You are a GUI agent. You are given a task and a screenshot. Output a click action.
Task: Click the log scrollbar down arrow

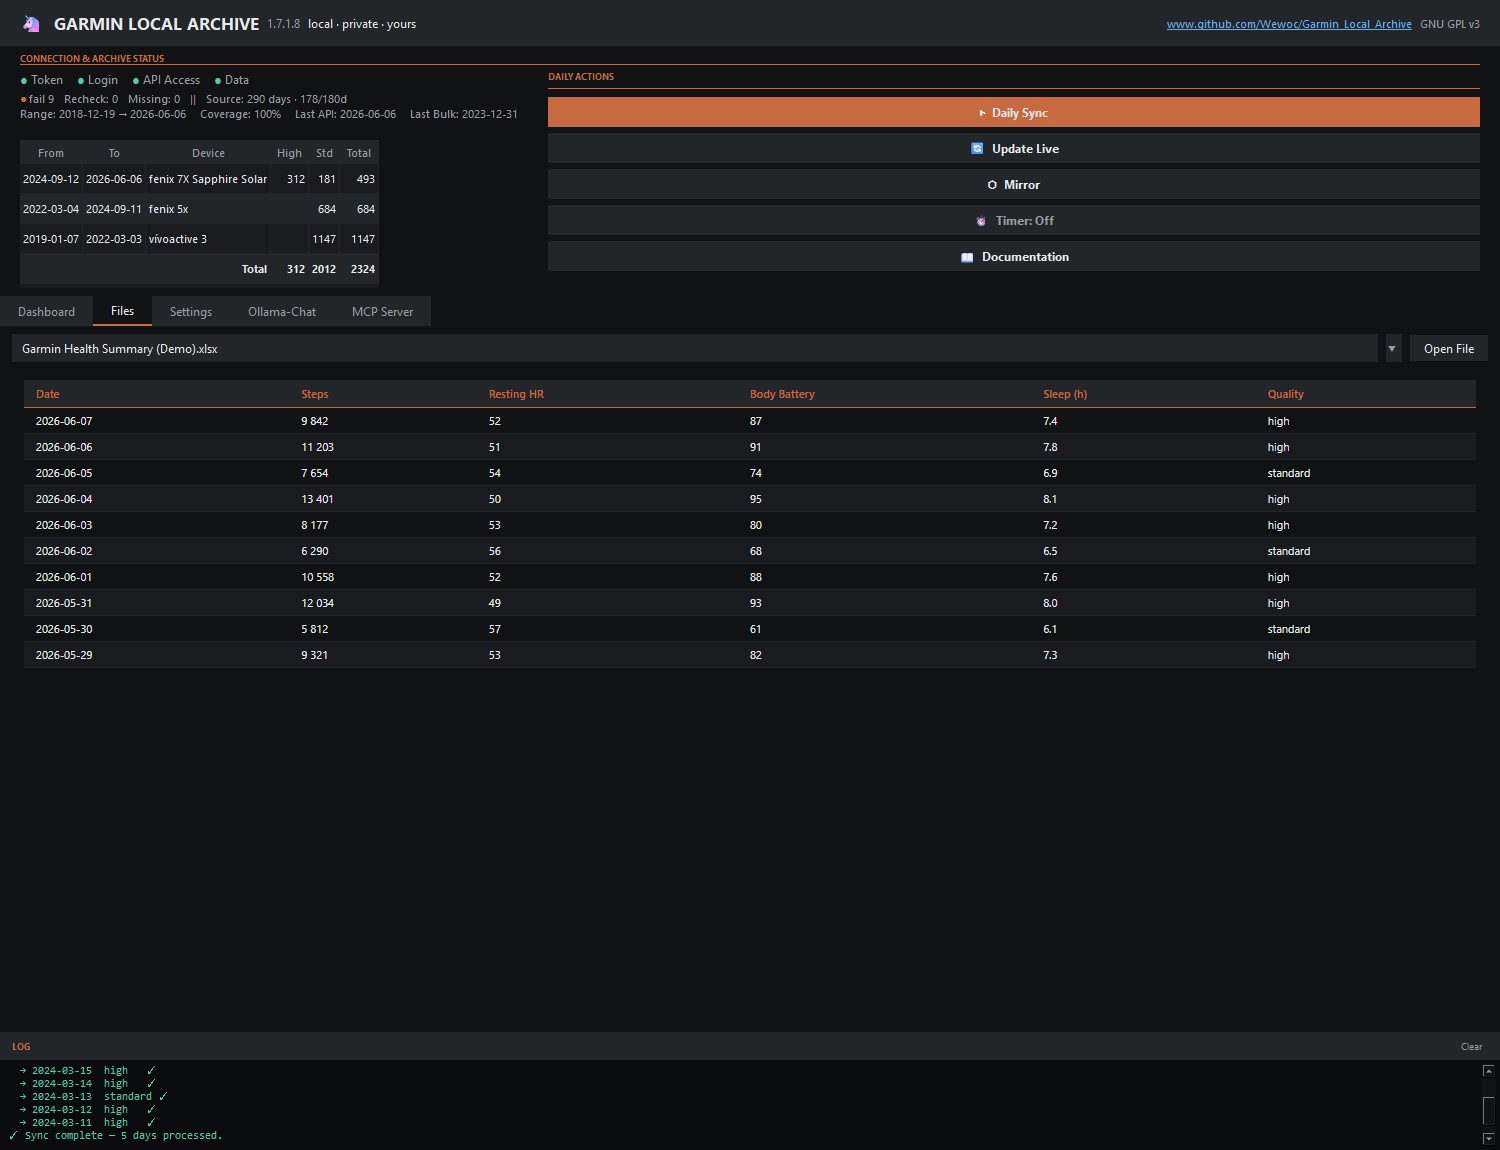pos(1488,1138)
